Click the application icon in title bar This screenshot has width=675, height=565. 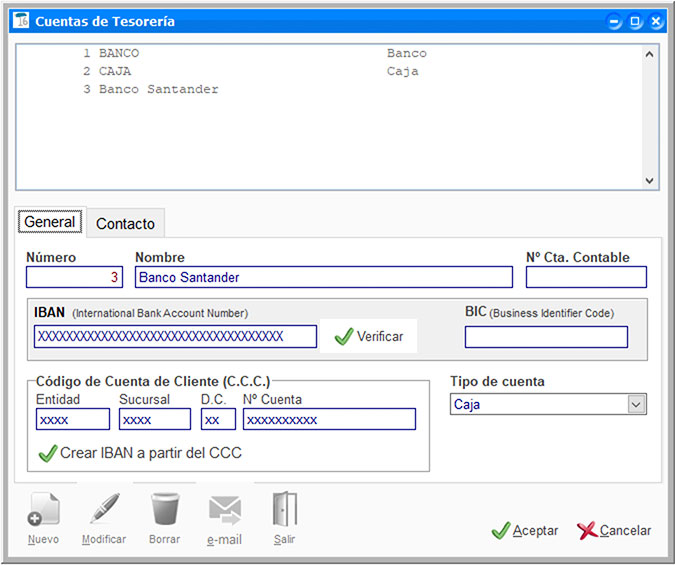pyautogui.click(x=21, y=20)
